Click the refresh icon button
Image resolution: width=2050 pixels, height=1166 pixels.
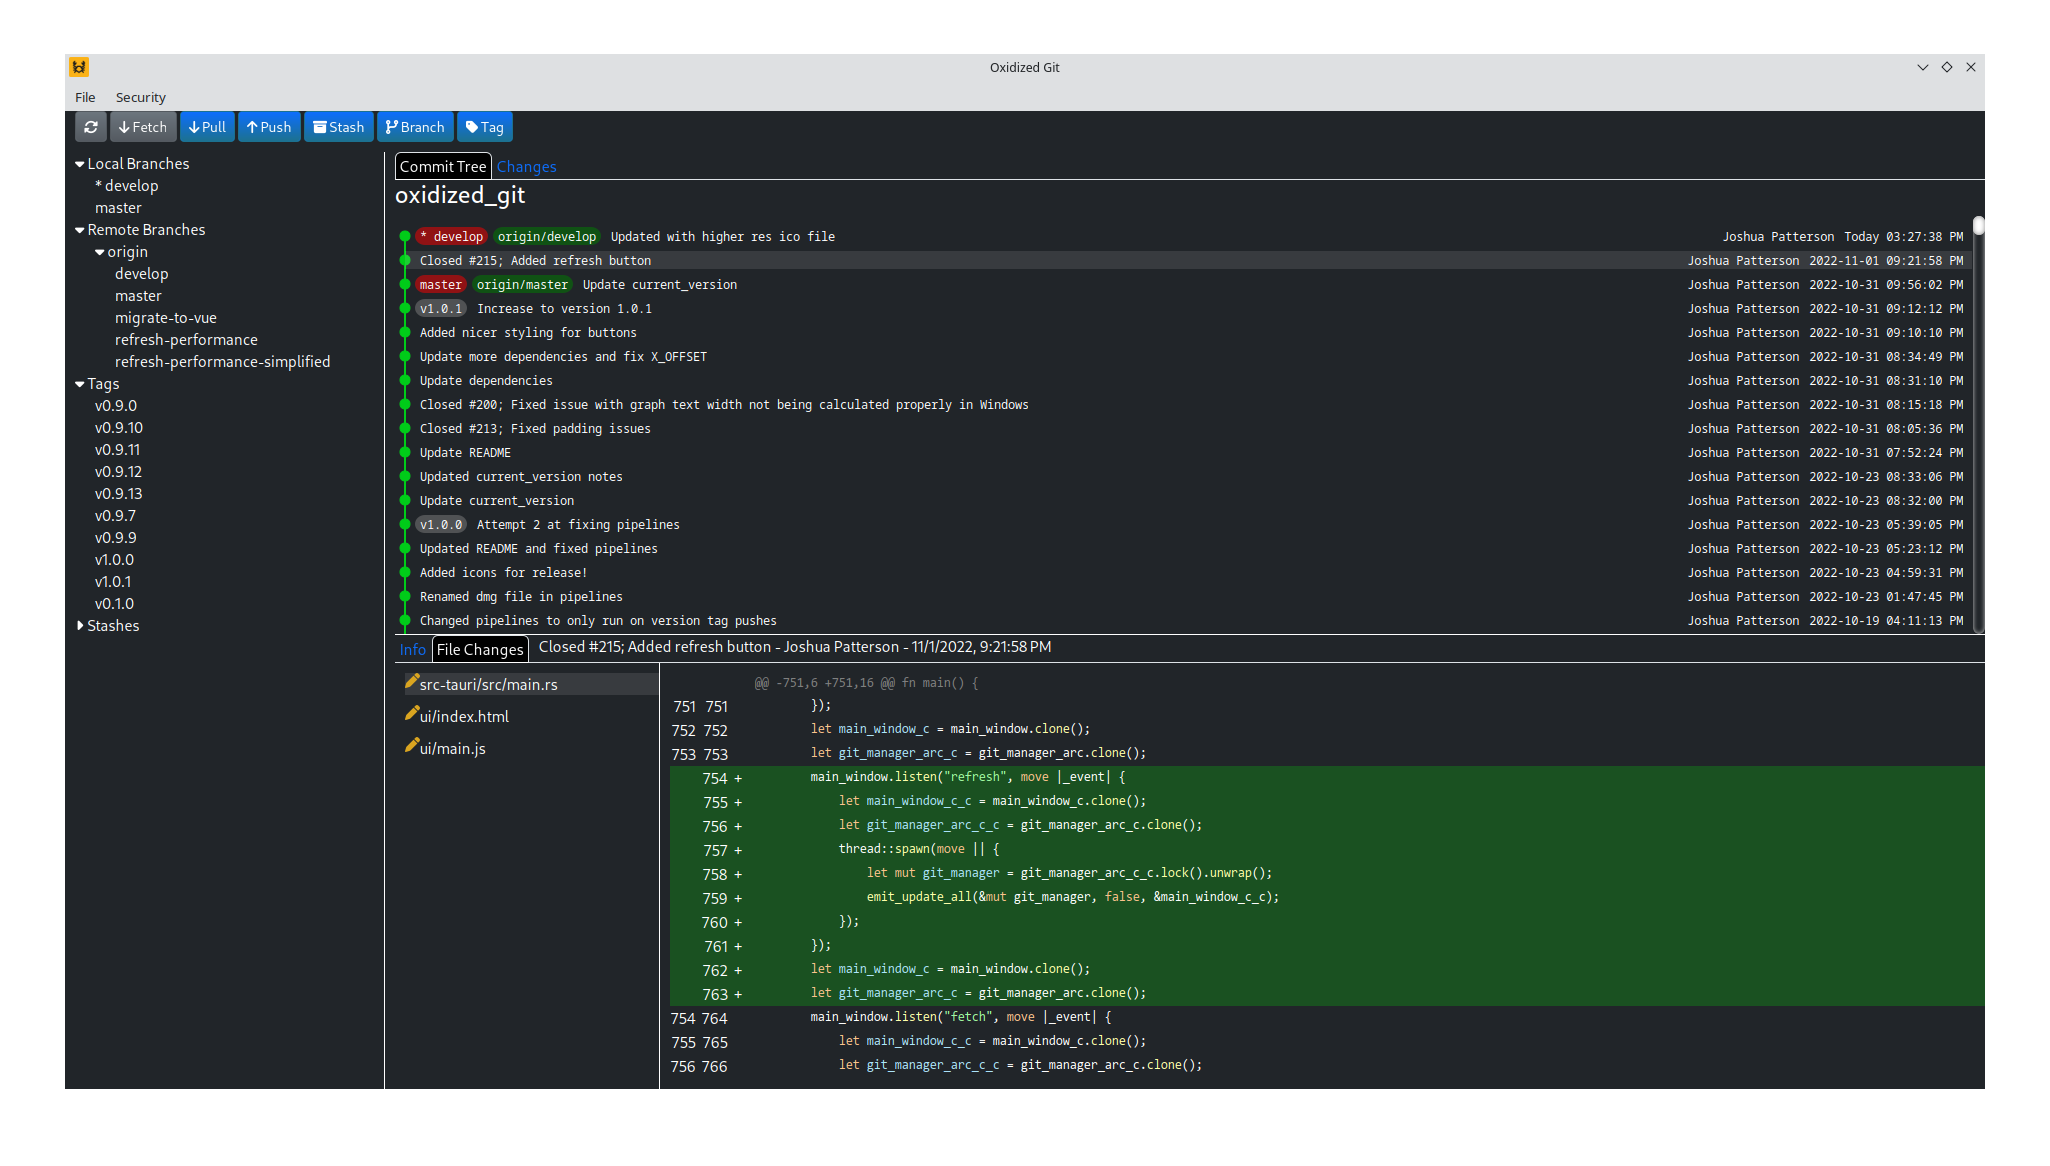click(91, 127)
